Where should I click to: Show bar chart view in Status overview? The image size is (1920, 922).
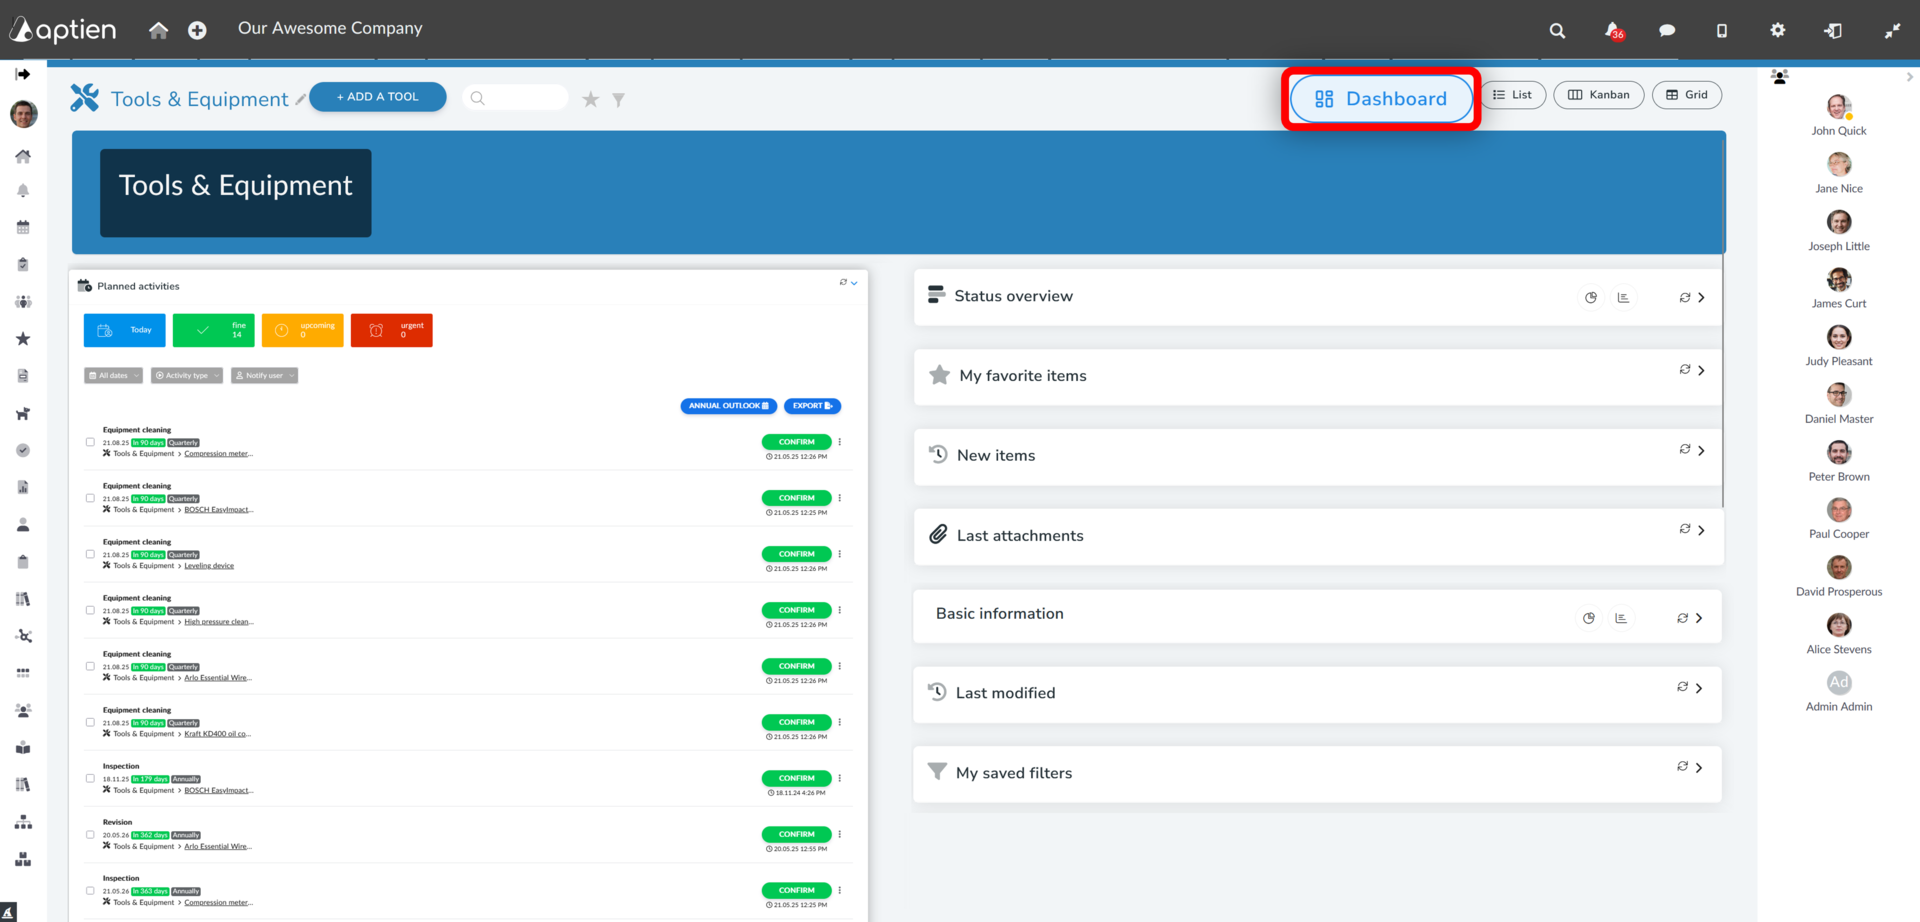pyautogui.click(x=1623, y=298)
